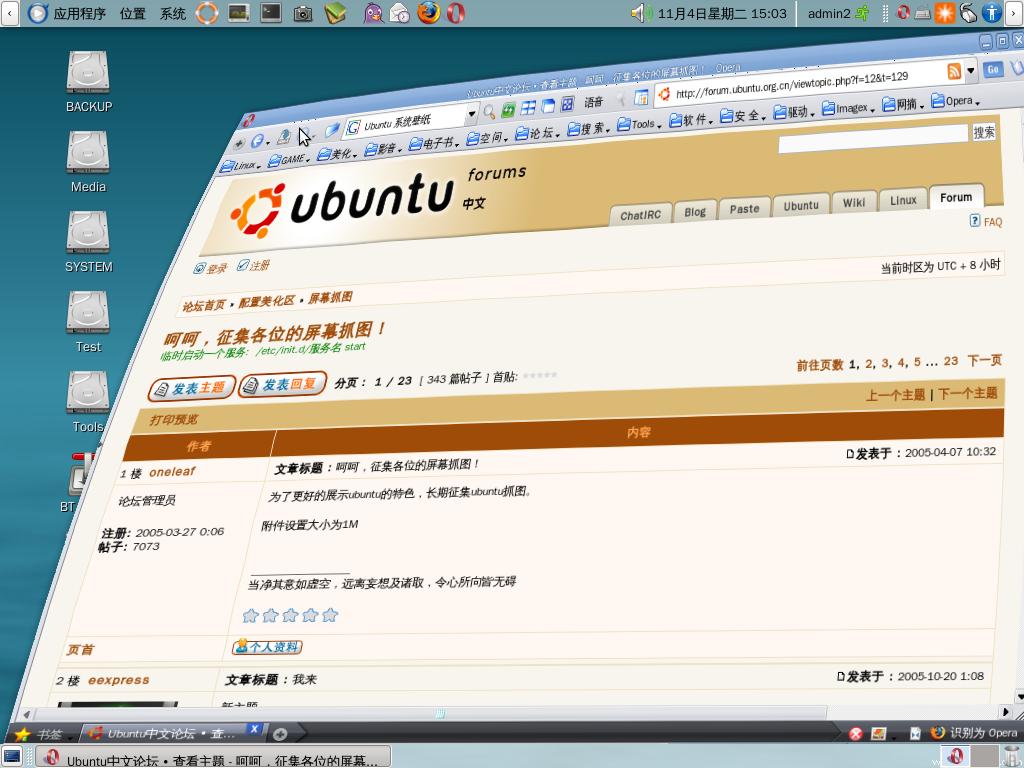This screenshot has width=1024, height=768.
Task: Click the 个人资料 profile button
Action: pos(267,647)
